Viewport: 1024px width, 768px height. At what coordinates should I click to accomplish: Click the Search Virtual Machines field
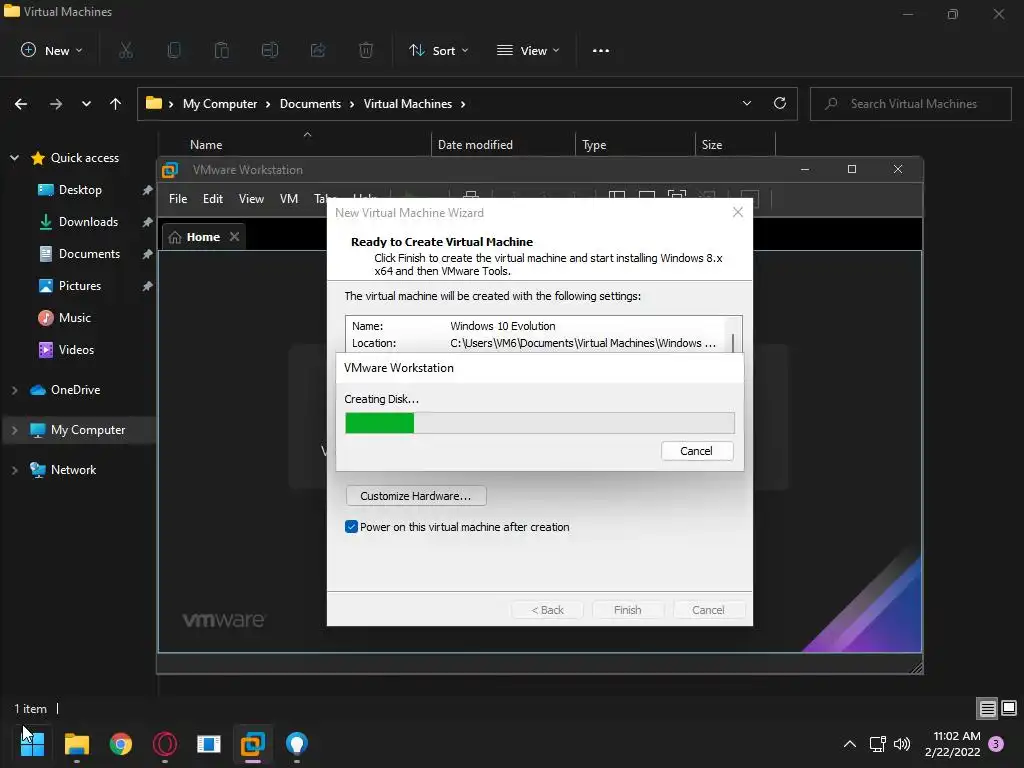point(911,104)
